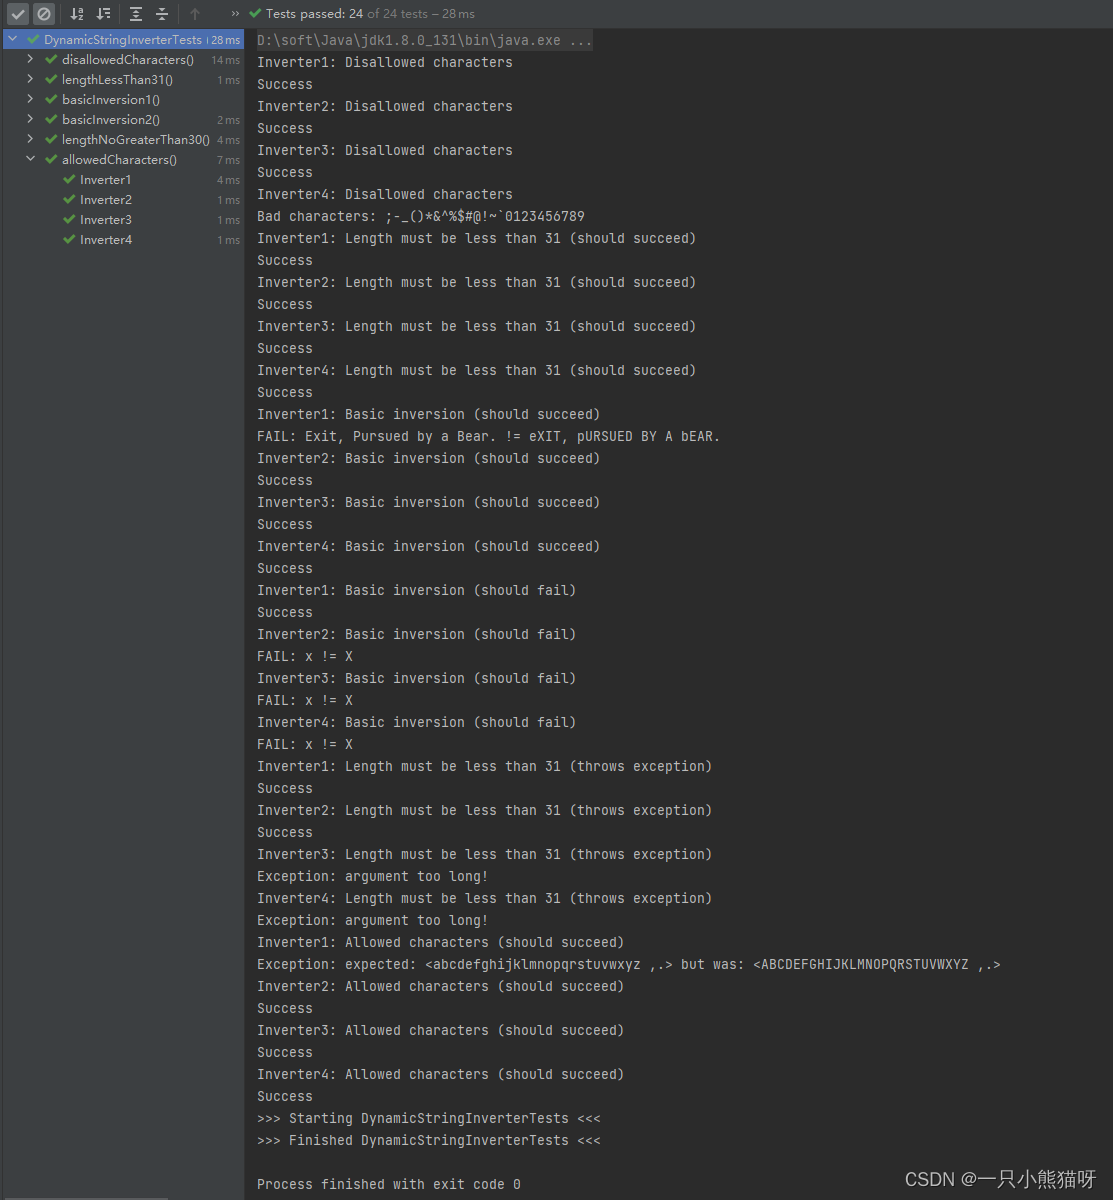
Task: Select the disallowedCharacters() test
Action: click(127, 60)
